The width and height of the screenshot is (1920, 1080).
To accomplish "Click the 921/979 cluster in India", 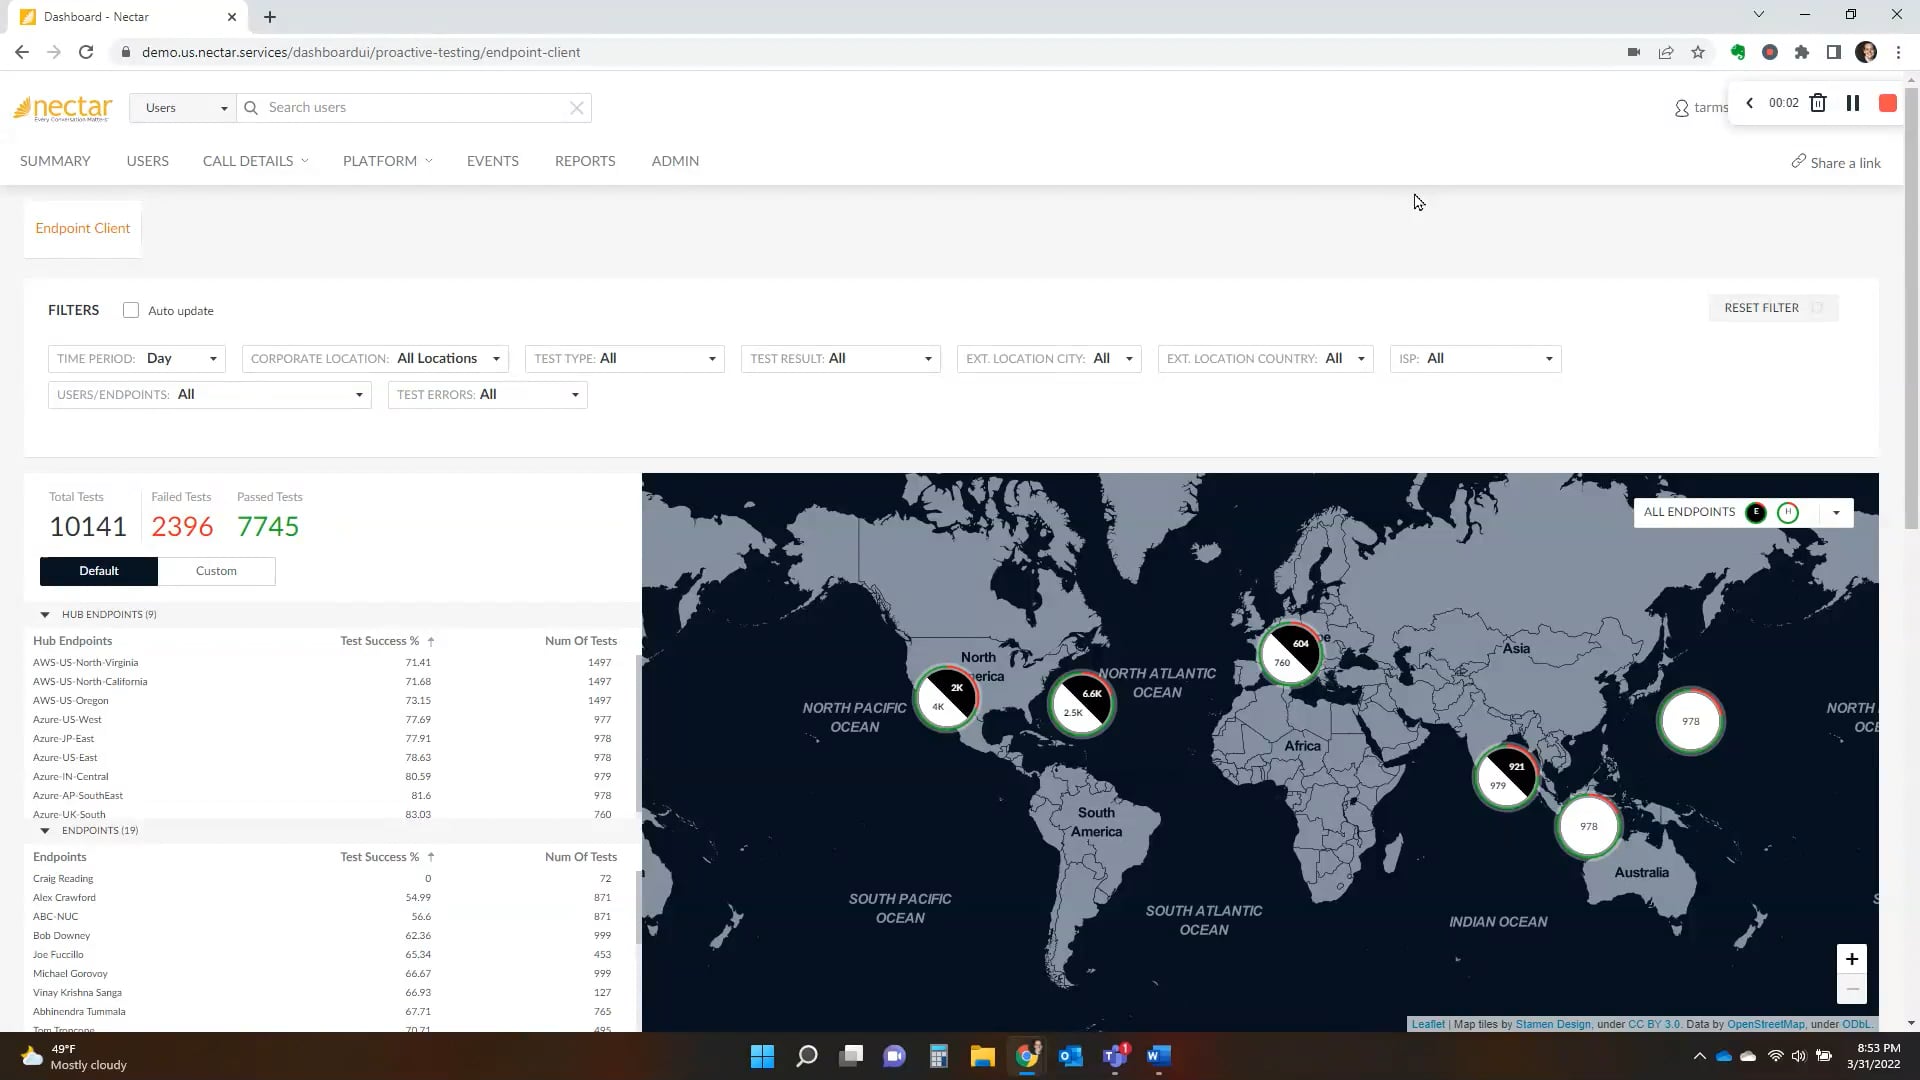I will pyautogui.click(x=1506, y=776).
